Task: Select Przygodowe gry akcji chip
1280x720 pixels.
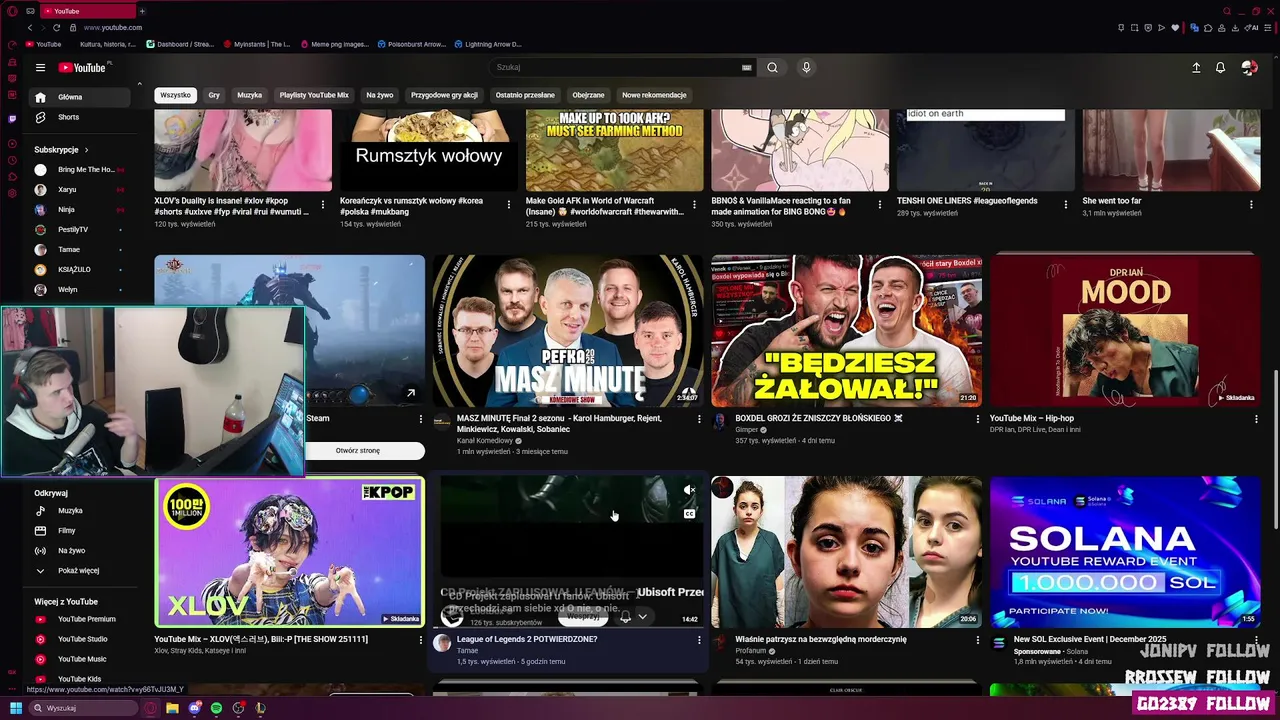Action: click(x=444, y=95)
